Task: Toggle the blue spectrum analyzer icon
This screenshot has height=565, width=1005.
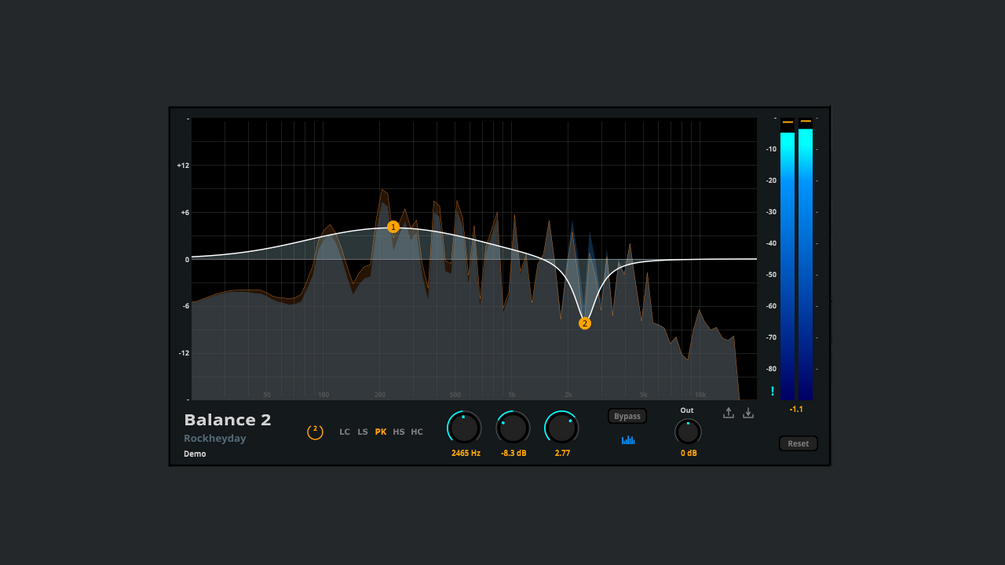Action: (628, 439)
